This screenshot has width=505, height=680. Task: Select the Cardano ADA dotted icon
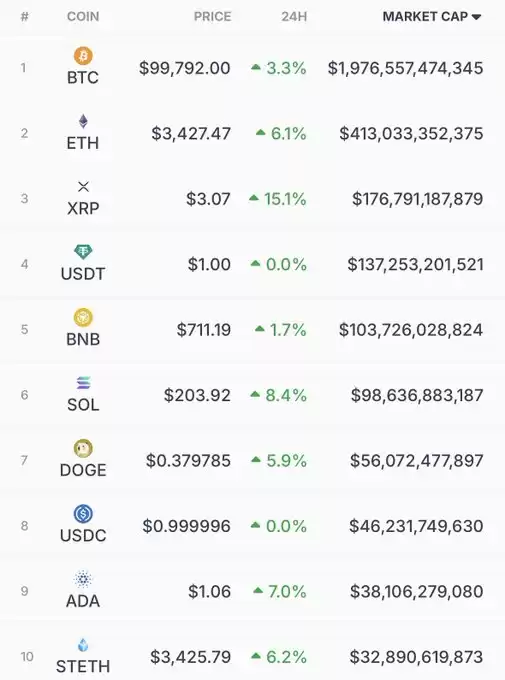click(83, 579)
